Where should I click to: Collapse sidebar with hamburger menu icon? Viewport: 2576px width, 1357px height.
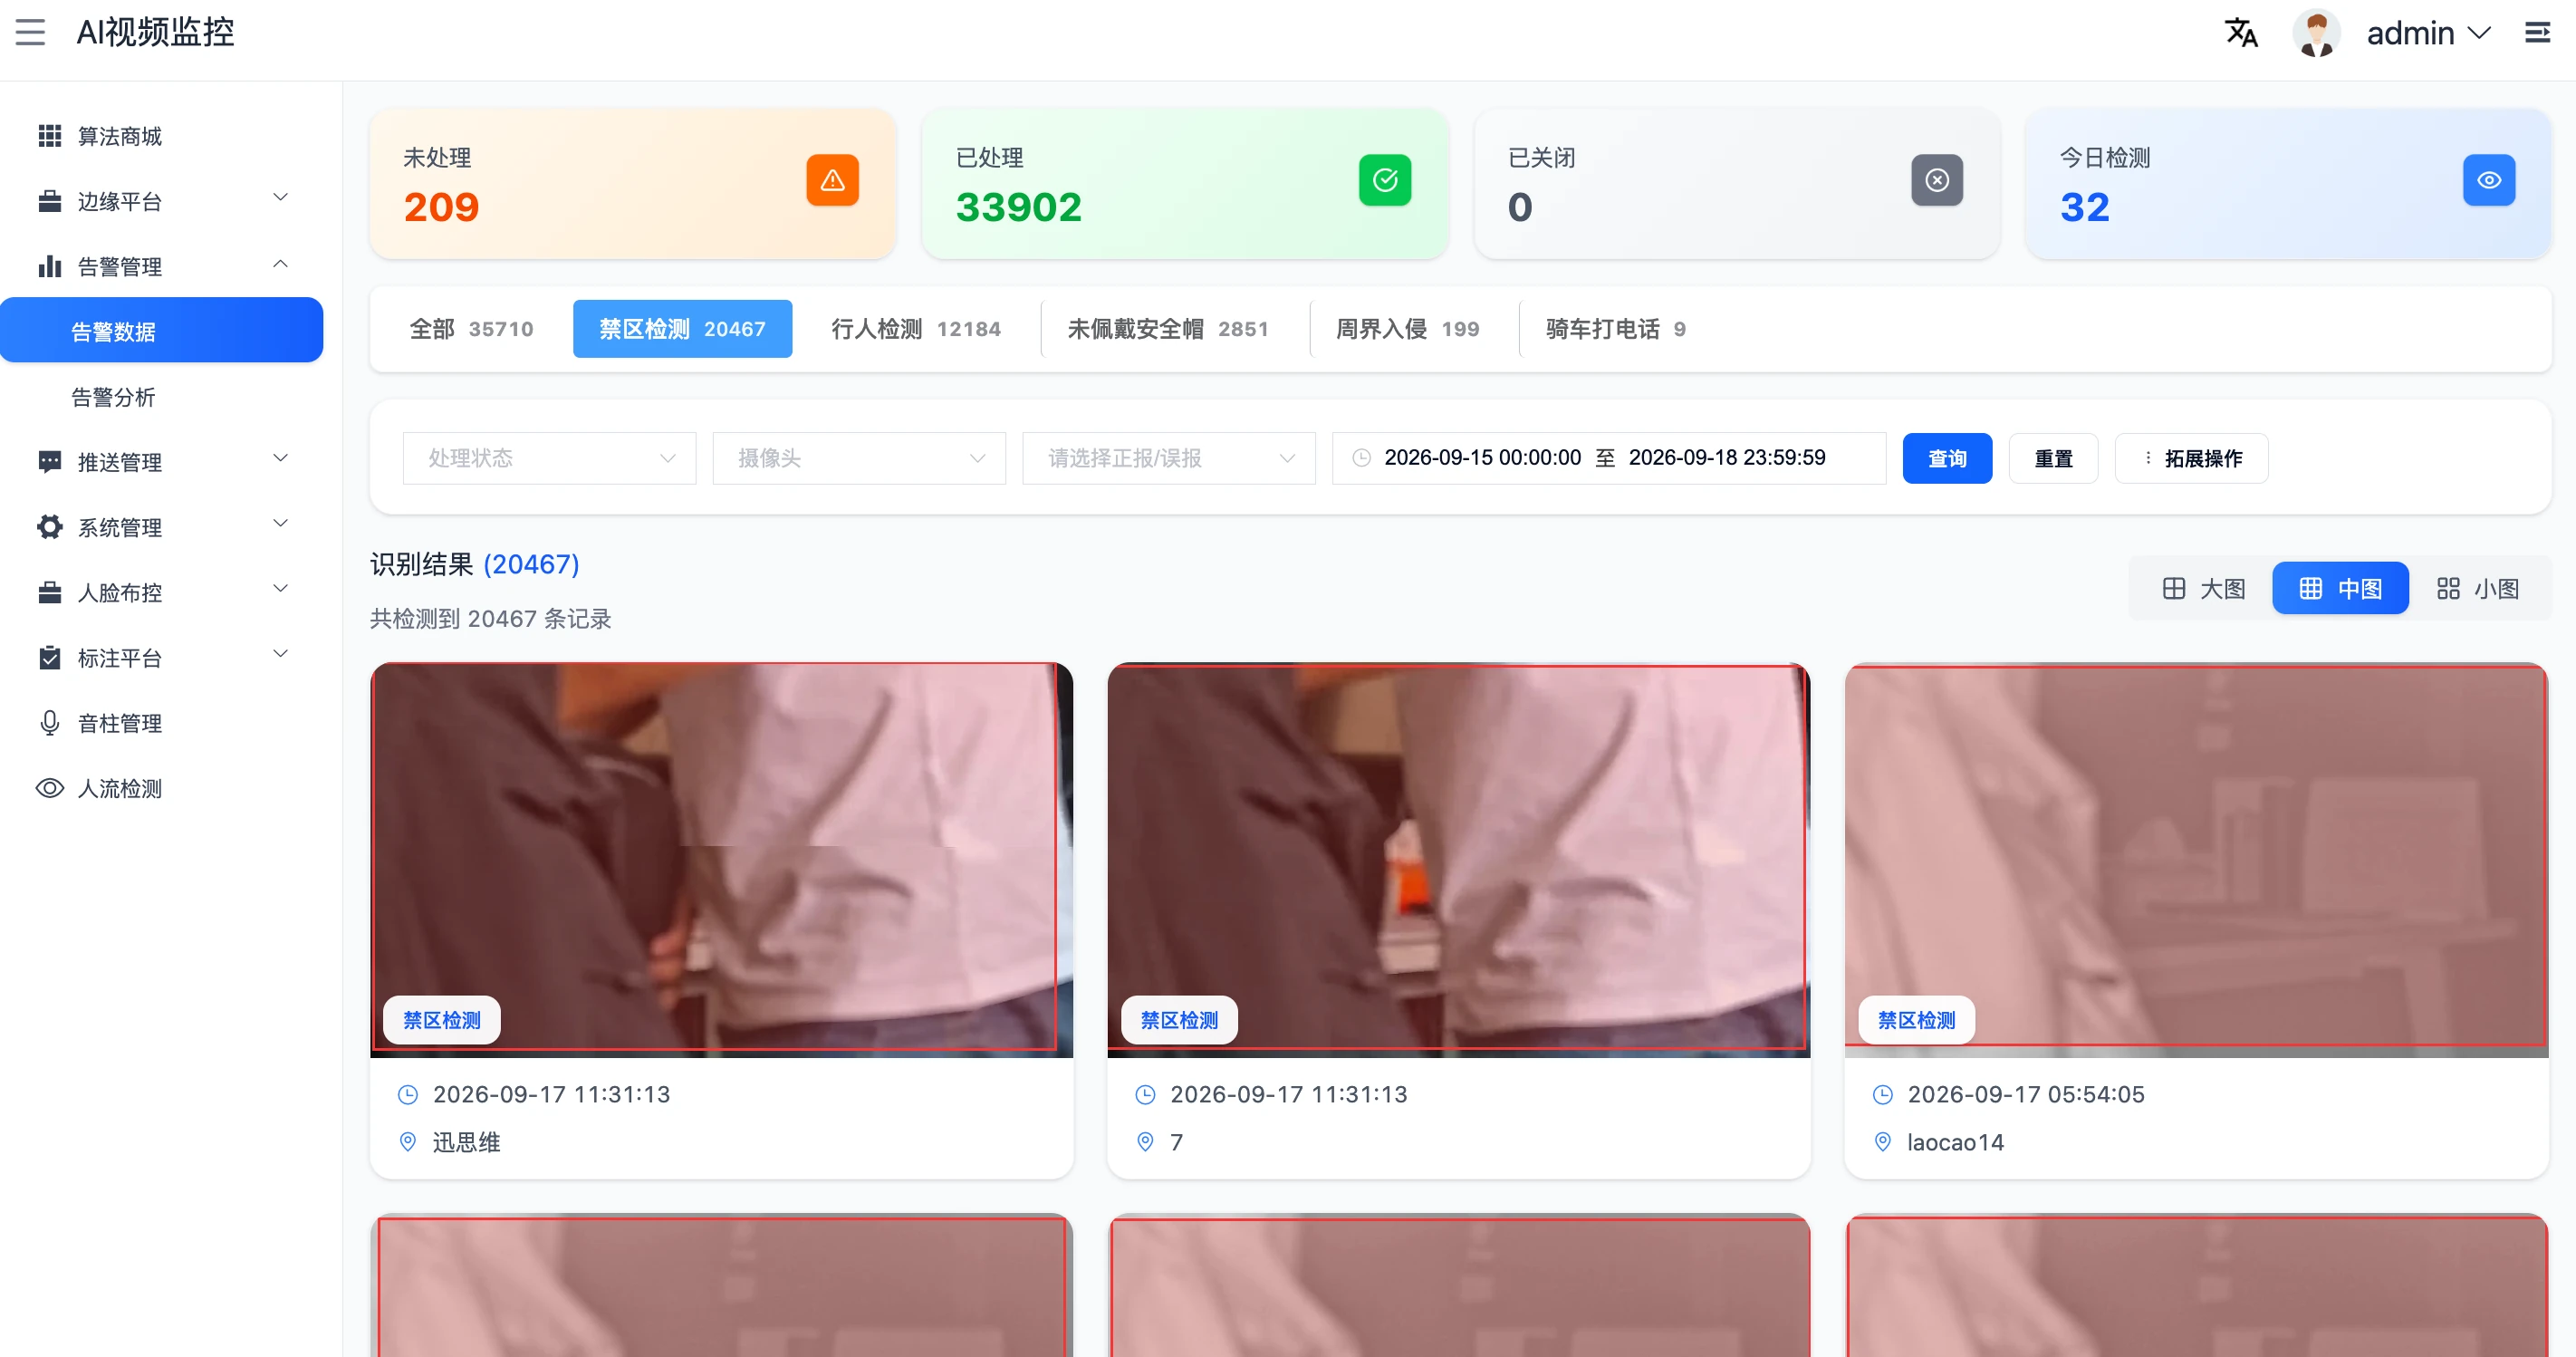(30, 32)
